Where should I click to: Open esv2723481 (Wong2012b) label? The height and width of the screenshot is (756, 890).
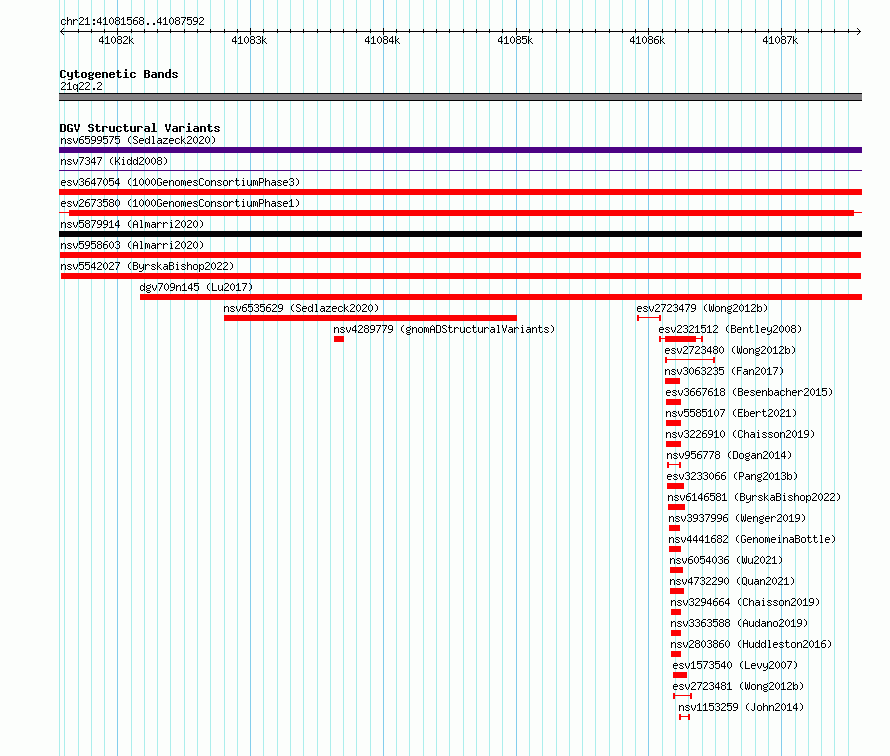pos(738,686)
